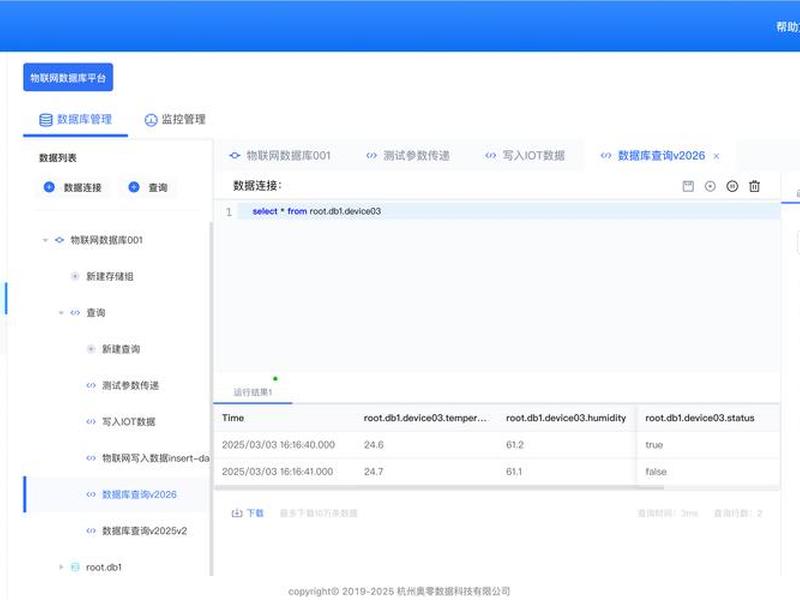Open 写入IOT数据 query in tree
This screenshot has height=600, width=800.
point(129,421)
